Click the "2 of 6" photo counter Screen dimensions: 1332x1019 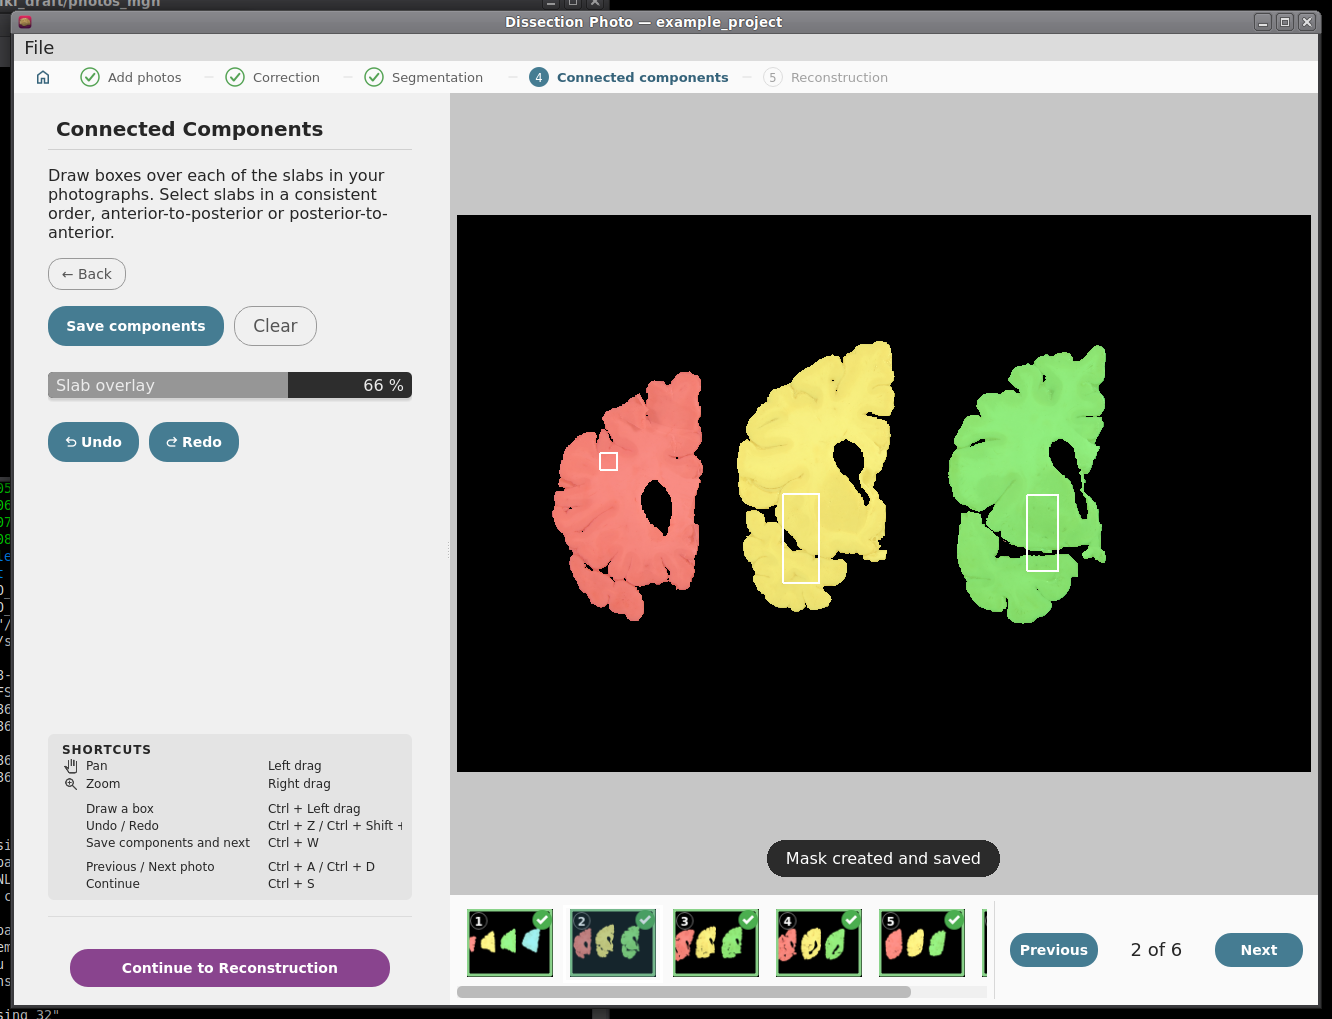pyautogui.click(x=1156, y=950)
